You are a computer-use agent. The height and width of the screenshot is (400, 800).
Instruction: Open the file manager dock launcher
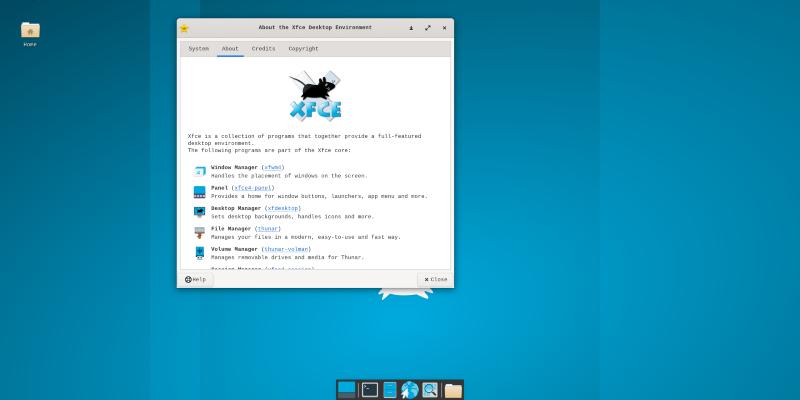(x=390, y=390)
